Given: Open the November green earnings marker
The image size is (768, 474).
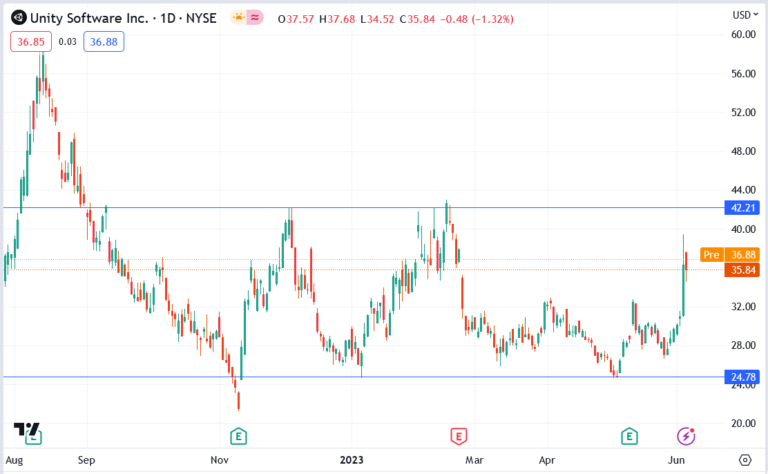Looking at the screenshot, I should pyautogui.click(x=238, y=435).
